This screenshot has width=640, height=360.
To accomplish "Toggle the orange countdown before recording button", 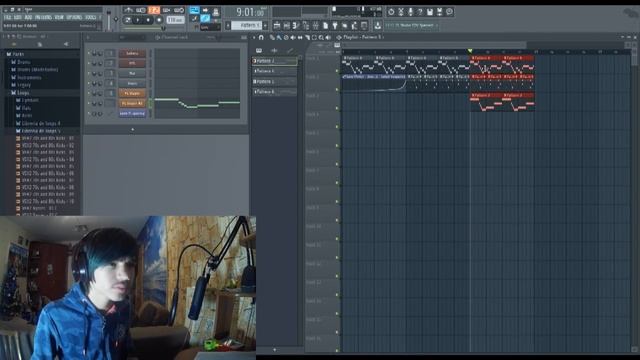I will click(x=154, y=10).
